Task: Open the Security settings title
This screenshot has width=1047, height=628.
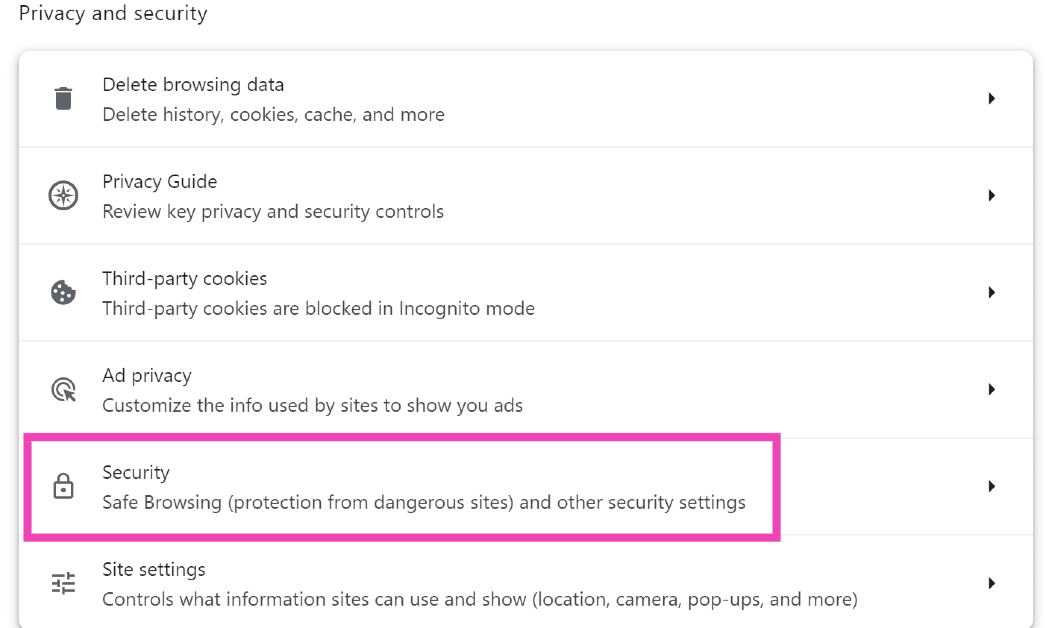Action: [x=136, y=473]
